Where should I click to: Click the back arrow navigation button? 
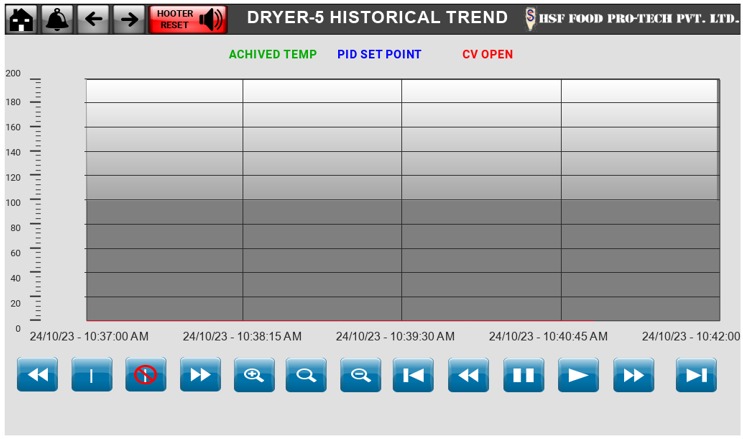pyautogui.click(x=93, y=19)
